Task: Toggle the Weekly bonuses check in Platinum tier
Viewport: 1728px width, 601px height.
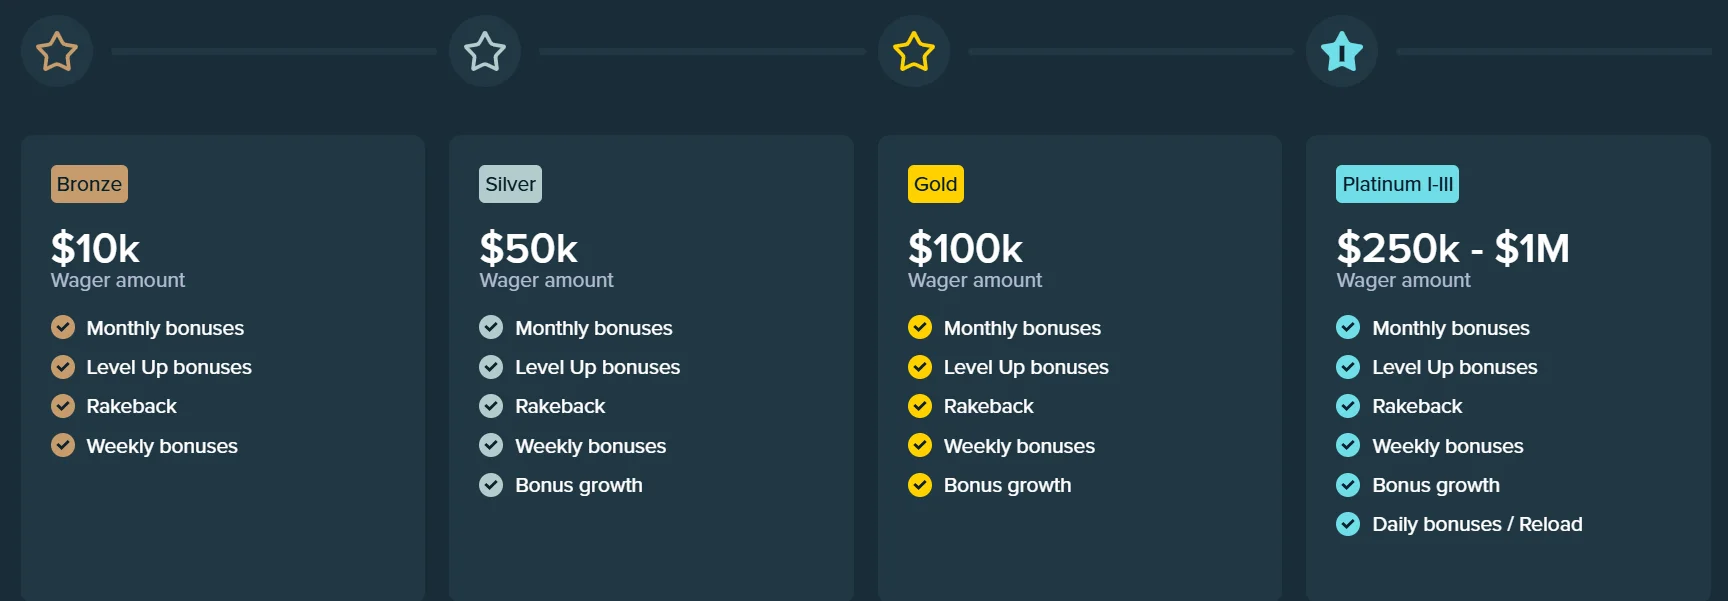Action: [x=1347, y=445]
